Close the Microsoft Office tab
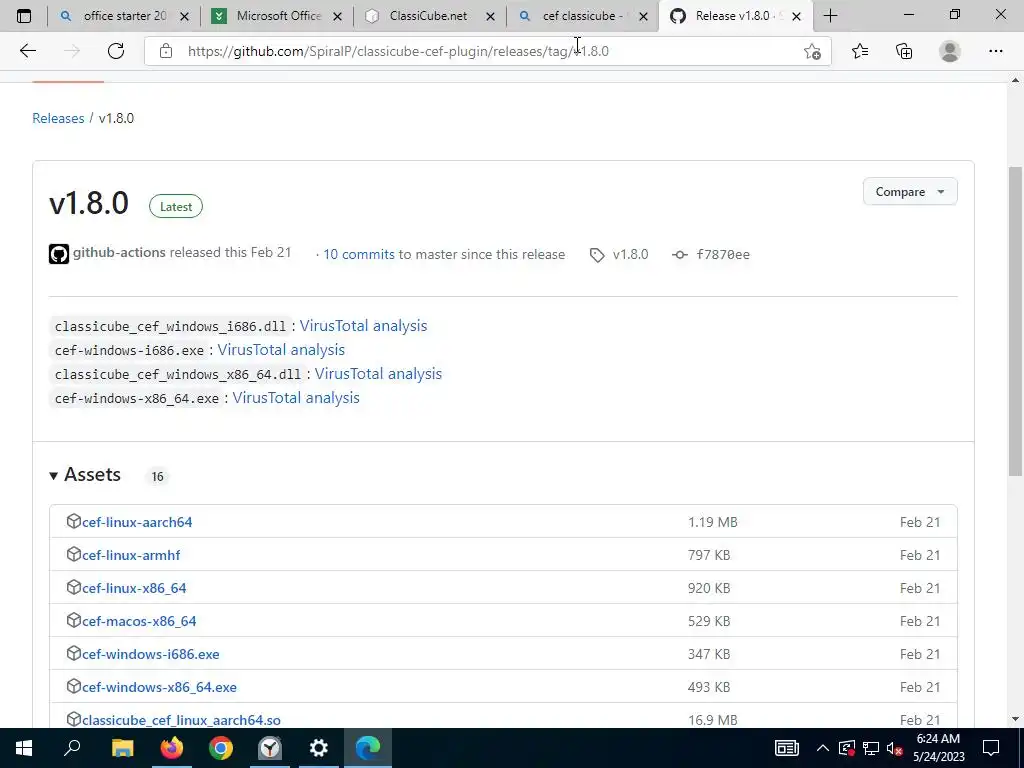Screen dimensions: 1024x768 337,16
